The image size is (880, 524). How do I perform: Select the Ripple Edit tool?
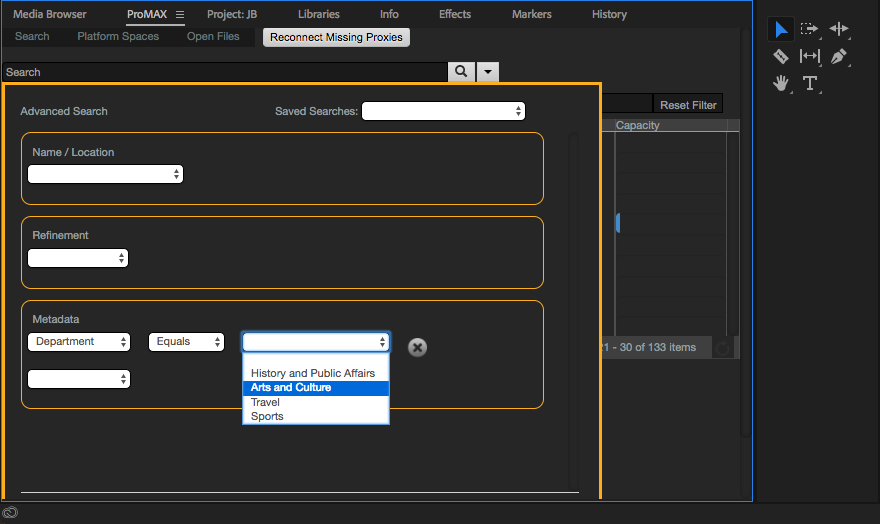838,30
